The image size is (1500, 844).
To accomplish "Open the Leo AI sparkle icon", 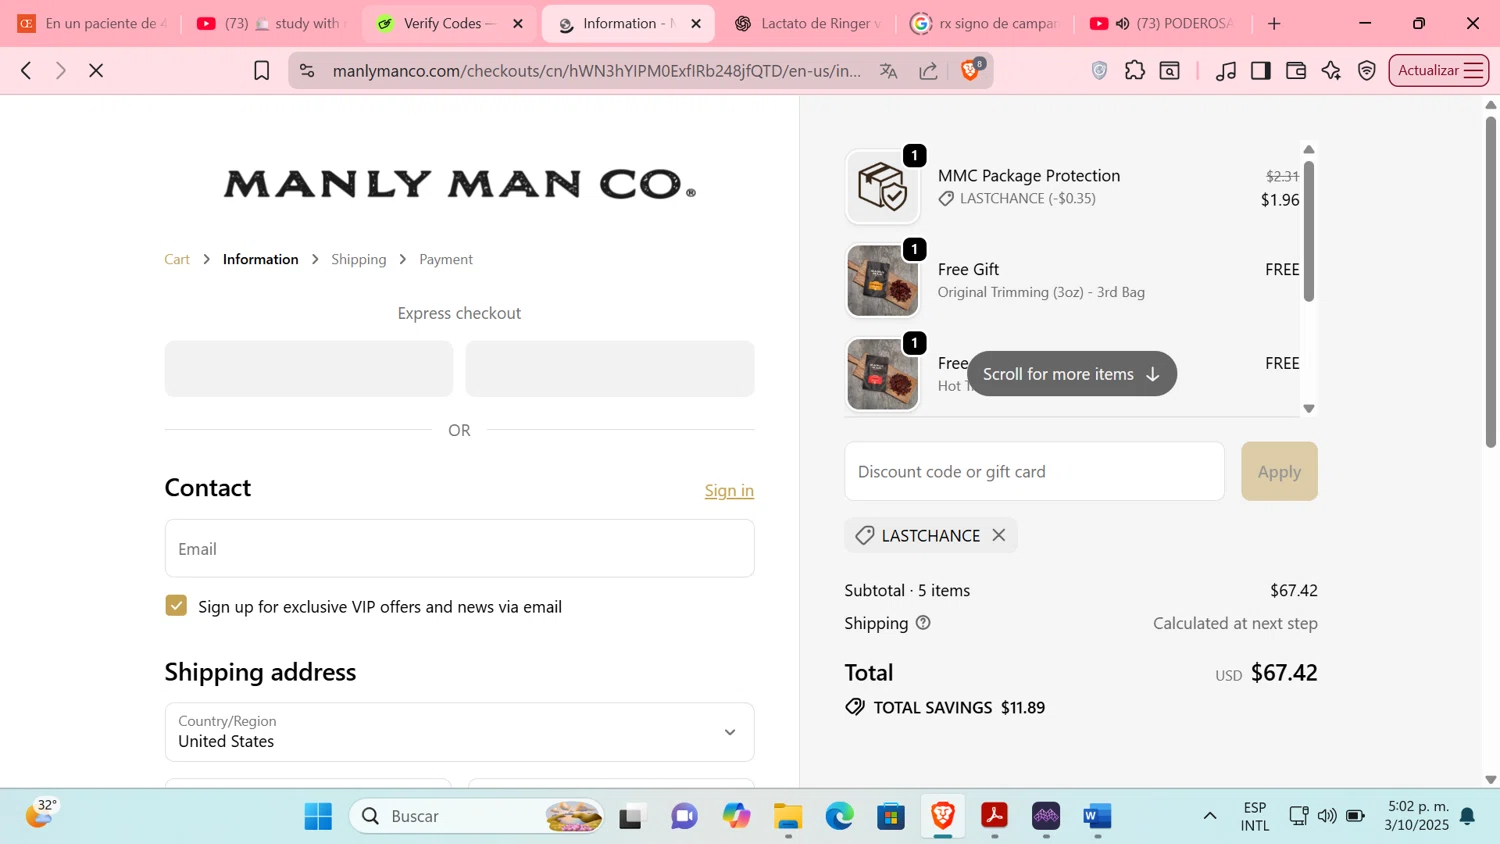I will 1331,70.
